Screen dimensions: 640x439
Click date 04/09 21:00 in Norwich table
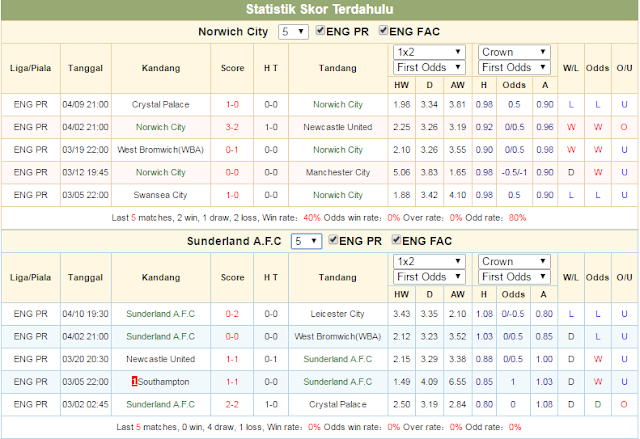pyautogui.click(x=85, y=104)
